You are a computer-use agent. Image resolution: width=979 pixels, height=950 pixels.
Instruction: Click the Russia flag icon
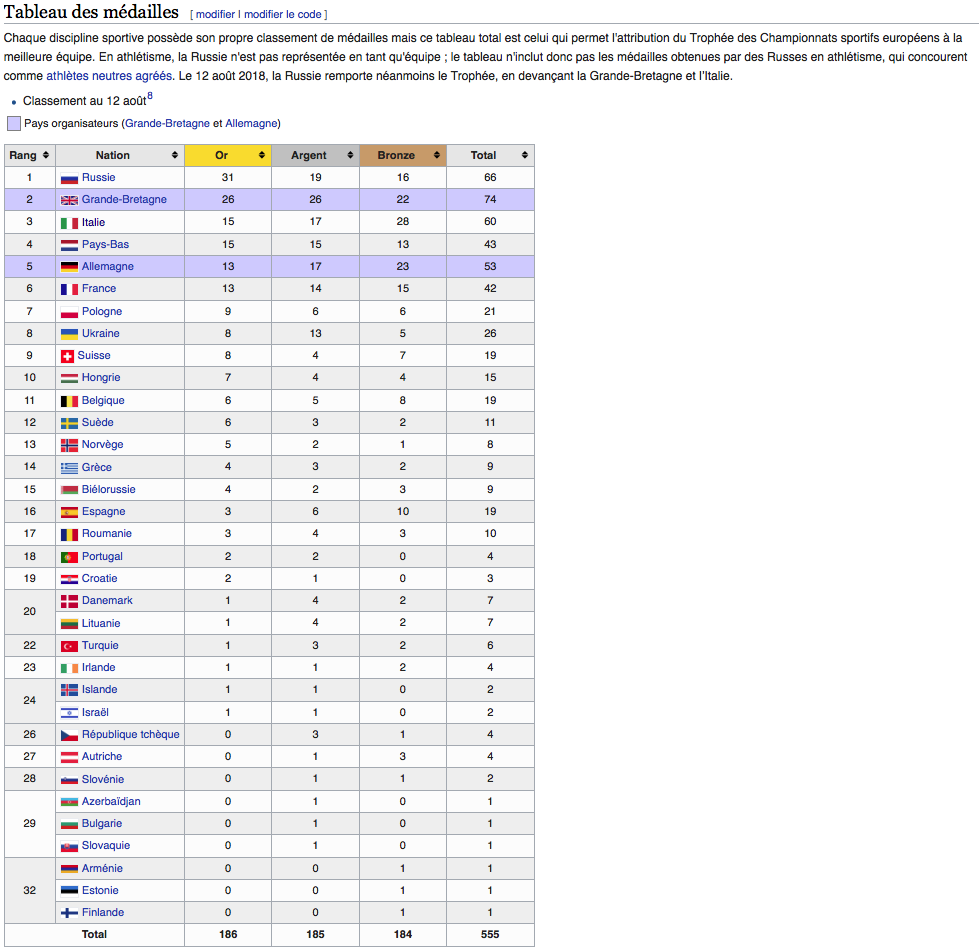coord(69,179)
